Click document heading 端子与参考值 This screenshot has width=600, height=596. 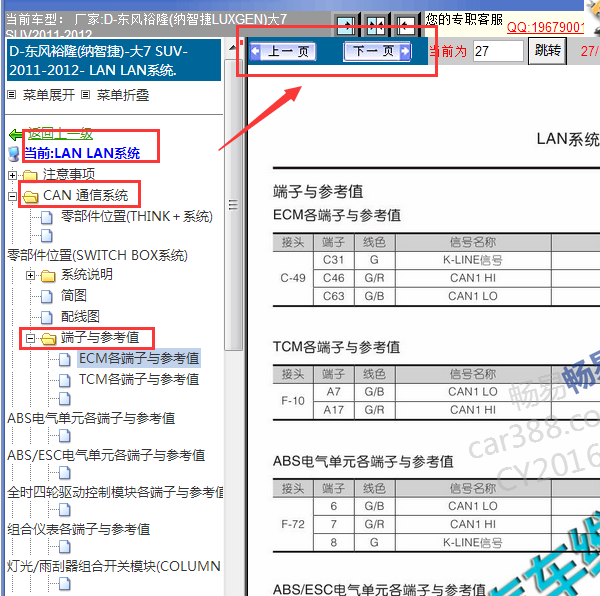tap(318, 192)
